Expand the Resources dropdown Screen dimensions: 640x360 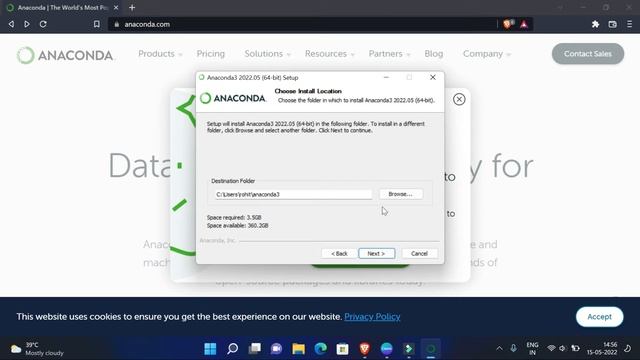(329, 54)
